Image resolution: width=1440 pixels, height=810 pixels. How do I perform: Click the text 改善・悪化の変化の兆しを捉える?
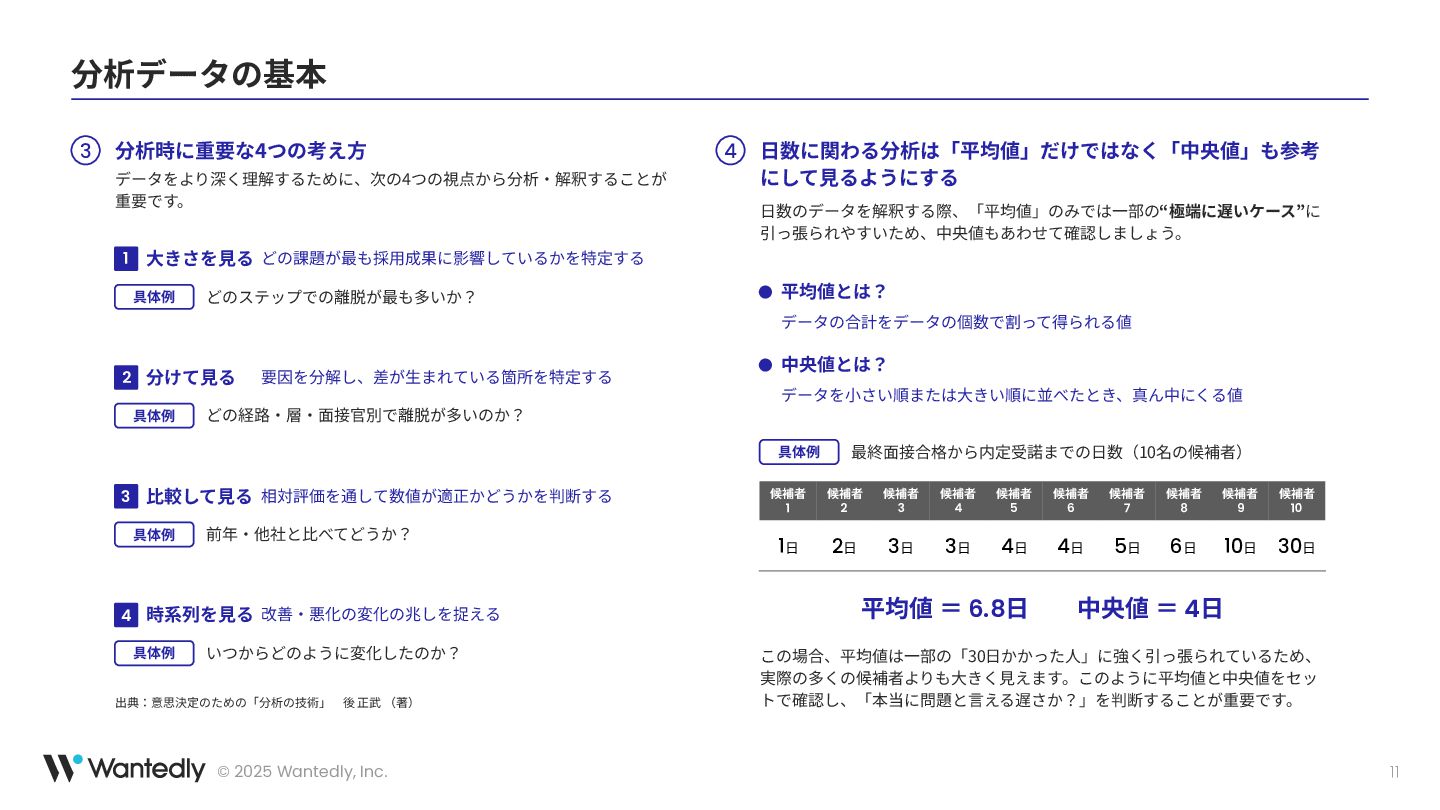pyautogui.click(x=381, y=615)
